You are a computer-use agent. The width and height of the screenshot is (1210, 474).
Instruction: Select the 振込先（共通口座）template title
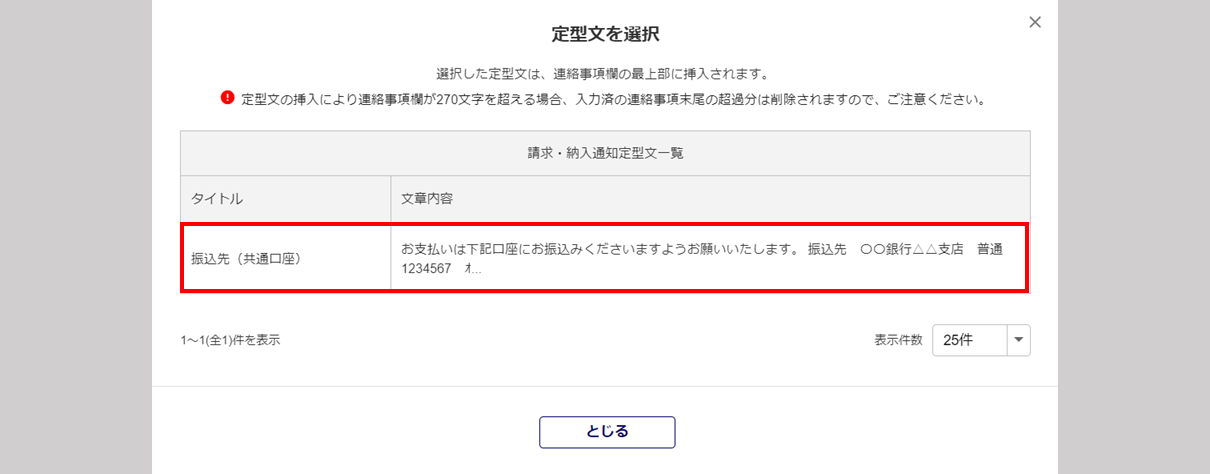246,258
